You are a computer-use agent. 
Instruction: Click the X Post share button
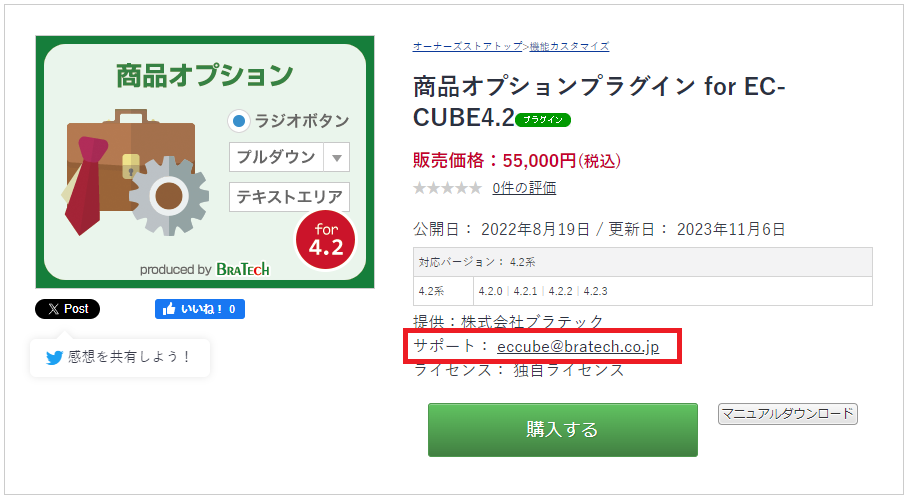click(x=67, y=309)
